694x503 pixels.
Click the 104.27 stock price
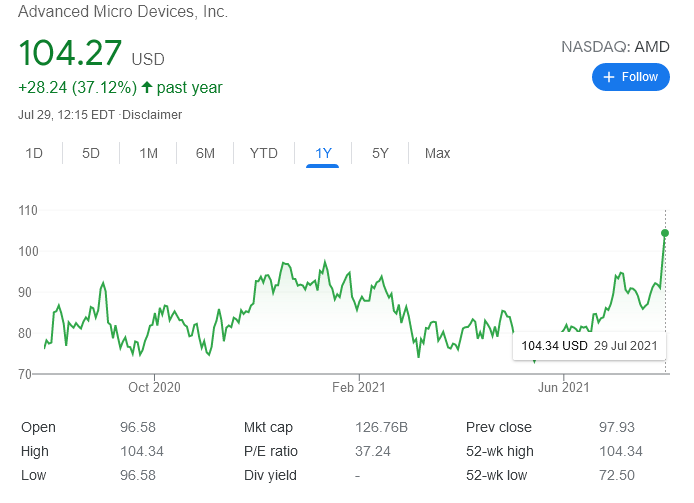[70, 53]
